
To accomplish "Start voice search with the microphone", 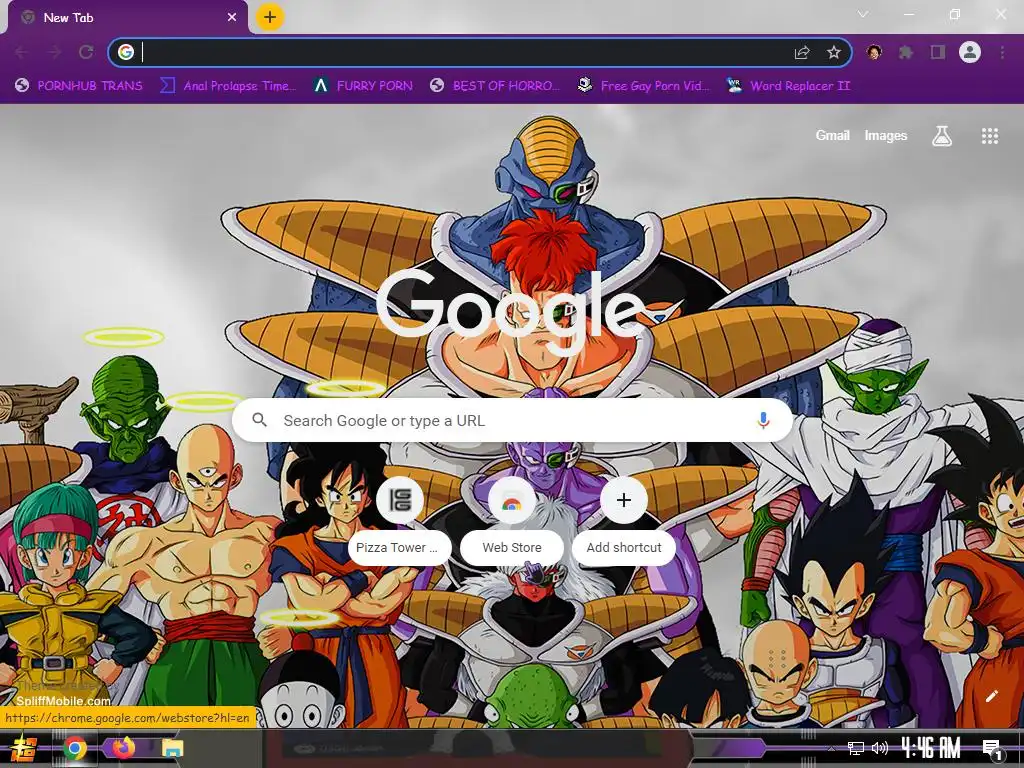I will coord(763,420).
